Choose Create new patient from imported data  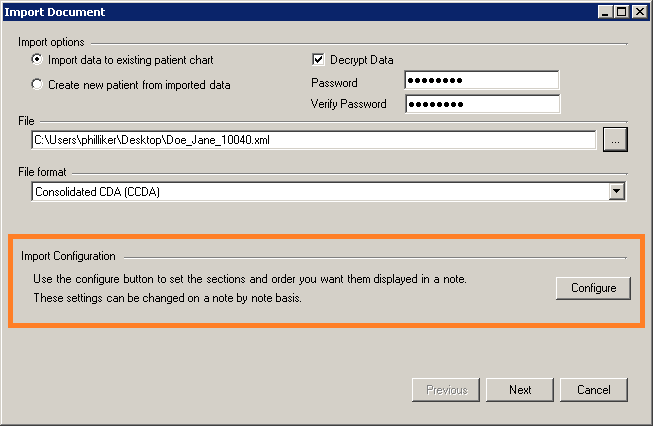pyautogui.click(x=38, y=85)
